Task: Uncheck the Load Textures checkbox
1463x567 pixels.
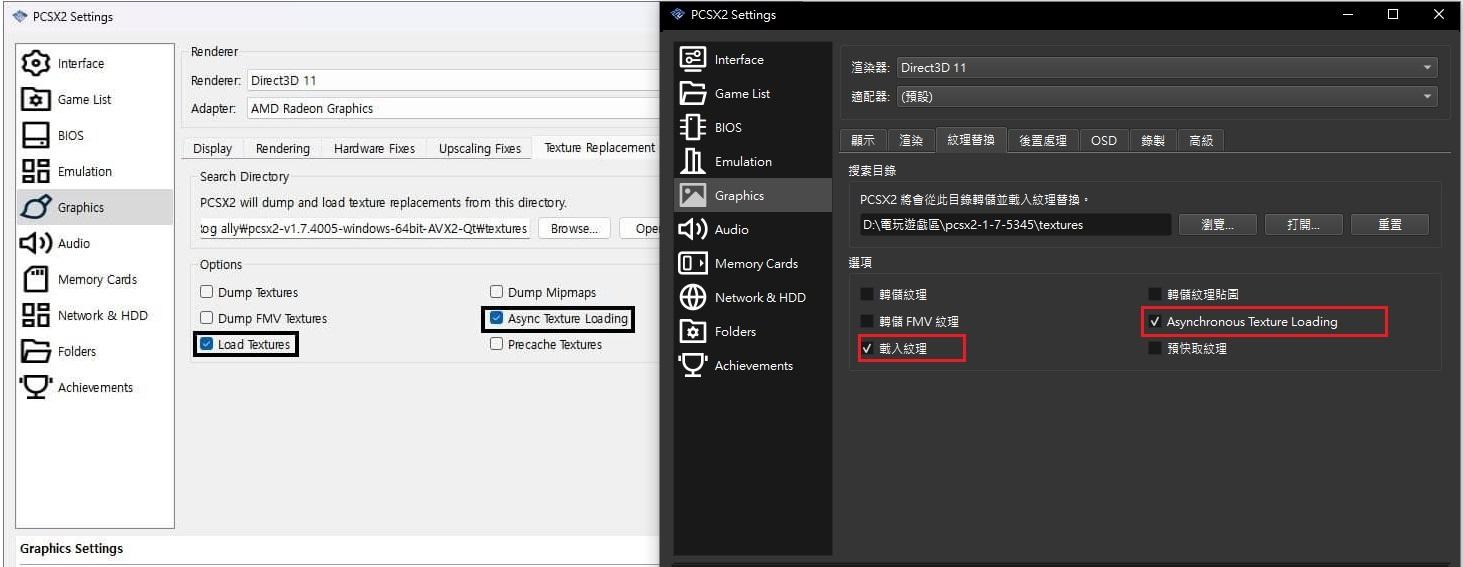Action: pyautogui.click(x=207, y=344)
